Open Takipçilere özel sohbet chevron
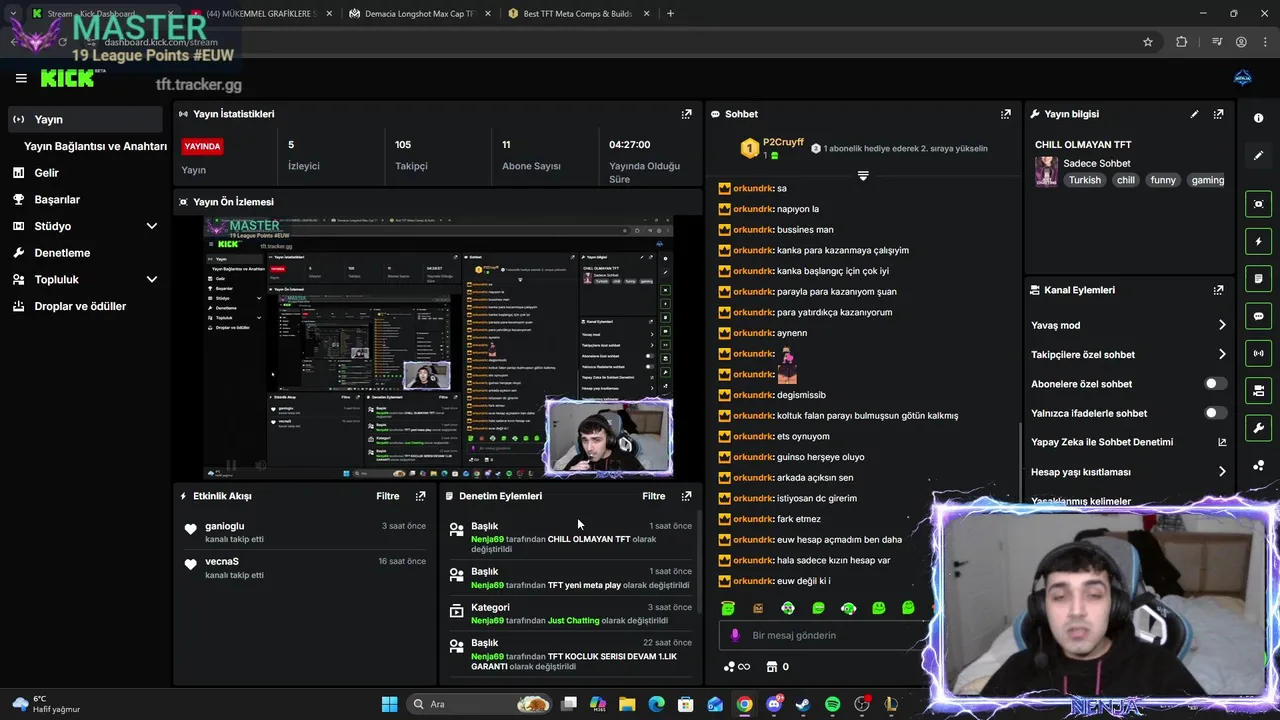 click(1222, 354)
